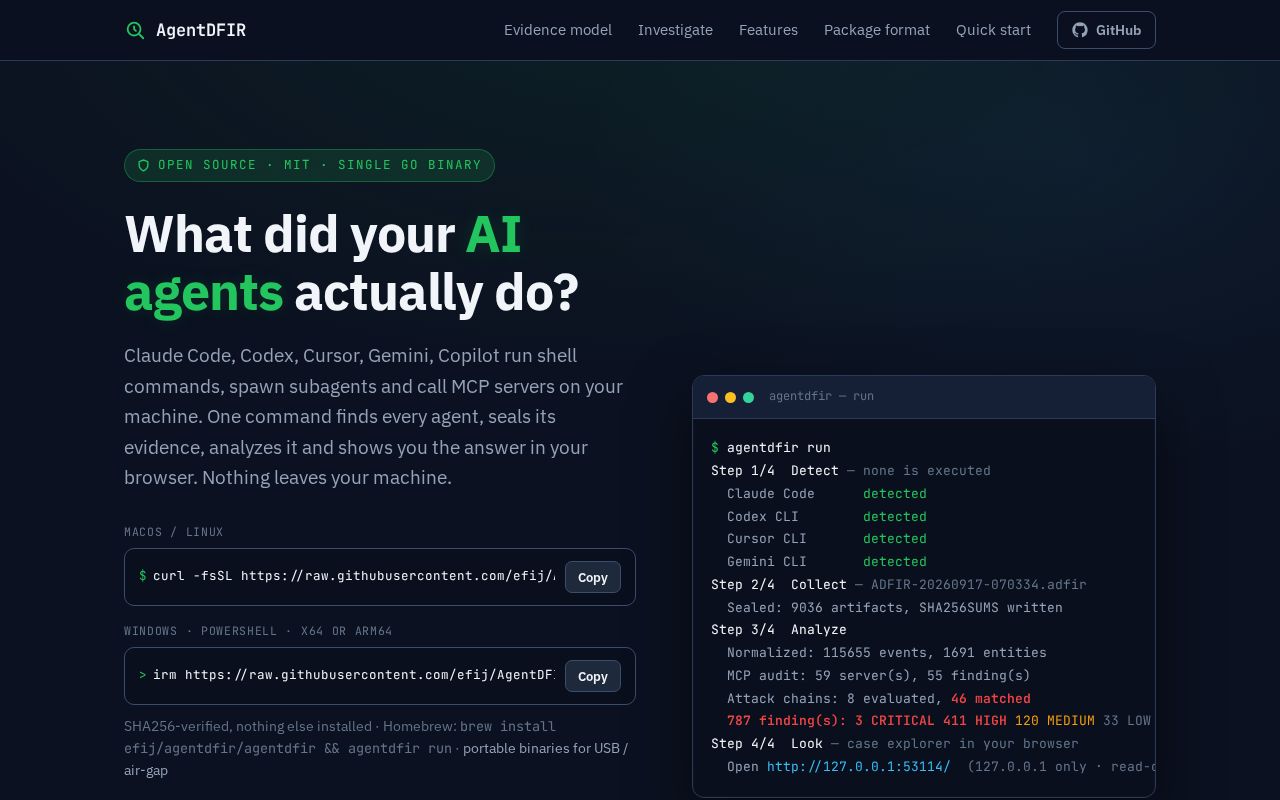This screenshot has width=1280, height=800.
Task: Jump to Quick start
Action: point(993,30)
